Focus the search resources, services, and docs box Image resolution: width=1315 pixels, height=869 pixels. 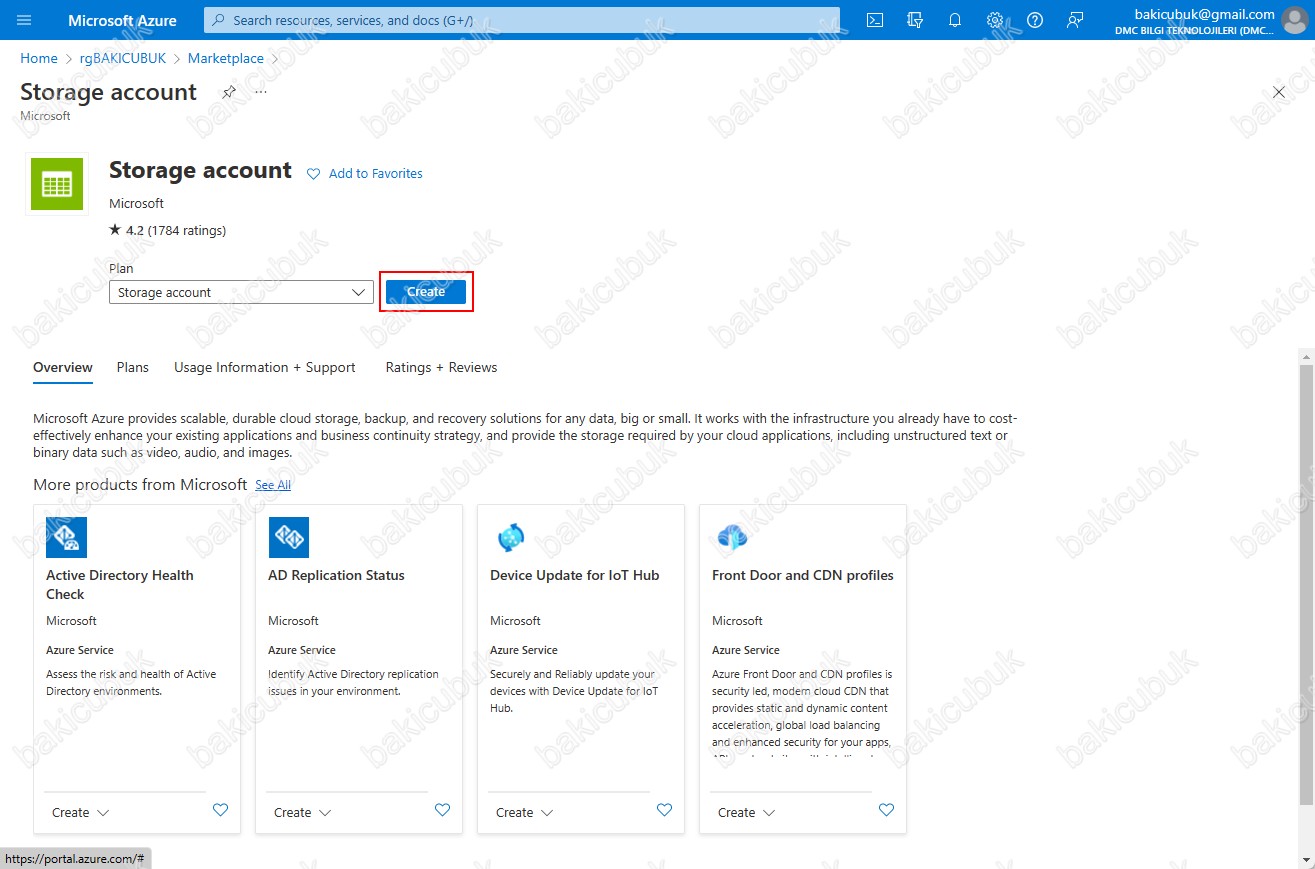pyautogui.click(x=522, y=20)
